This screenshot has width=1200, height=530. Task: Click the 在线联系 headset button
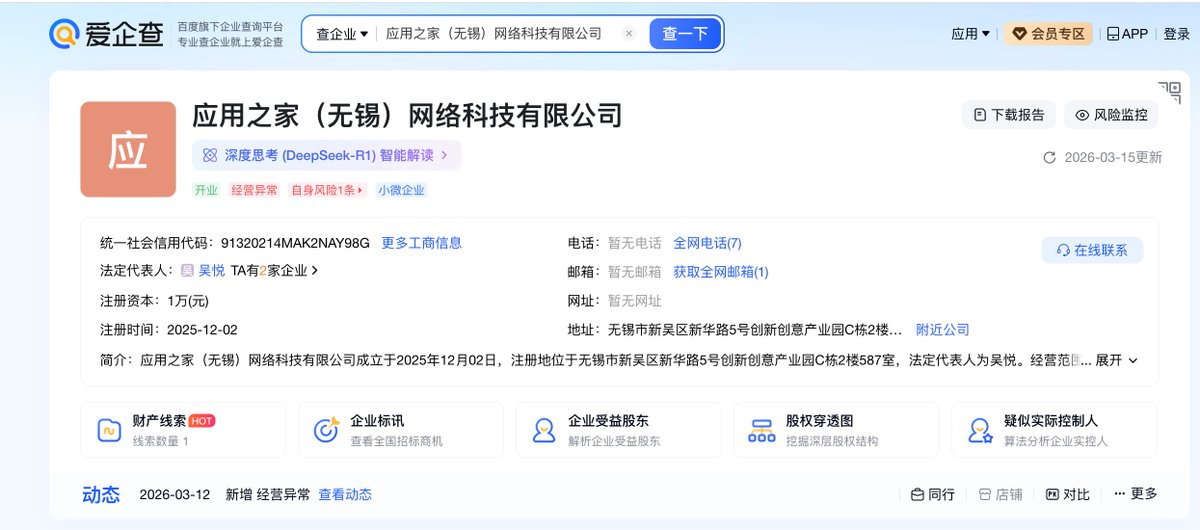(x=1092, y=250)
